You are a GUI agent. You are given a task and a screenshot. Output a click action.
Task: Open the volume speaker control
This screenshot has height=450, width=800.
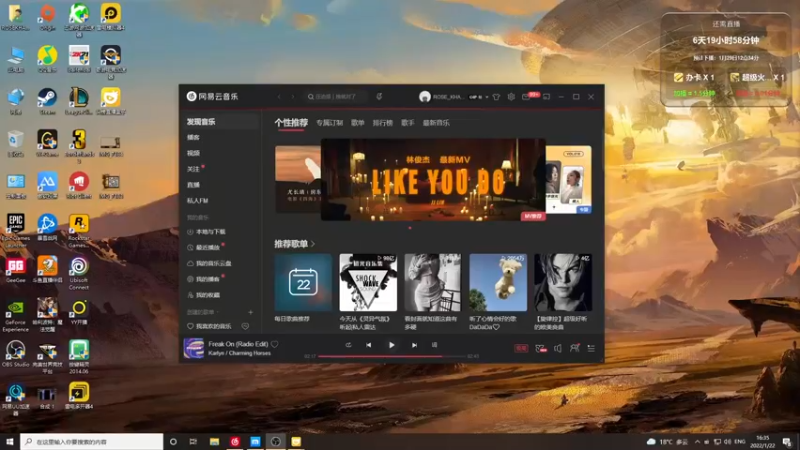(x=558, y=348)
